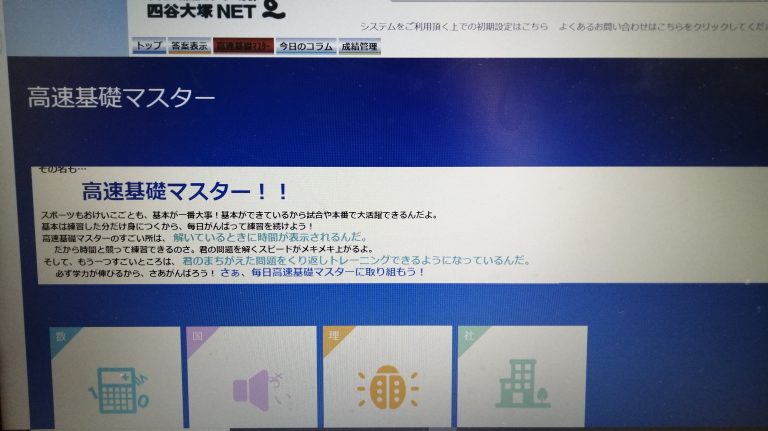Open the 社 social studies building tile

tap(523, 377)
